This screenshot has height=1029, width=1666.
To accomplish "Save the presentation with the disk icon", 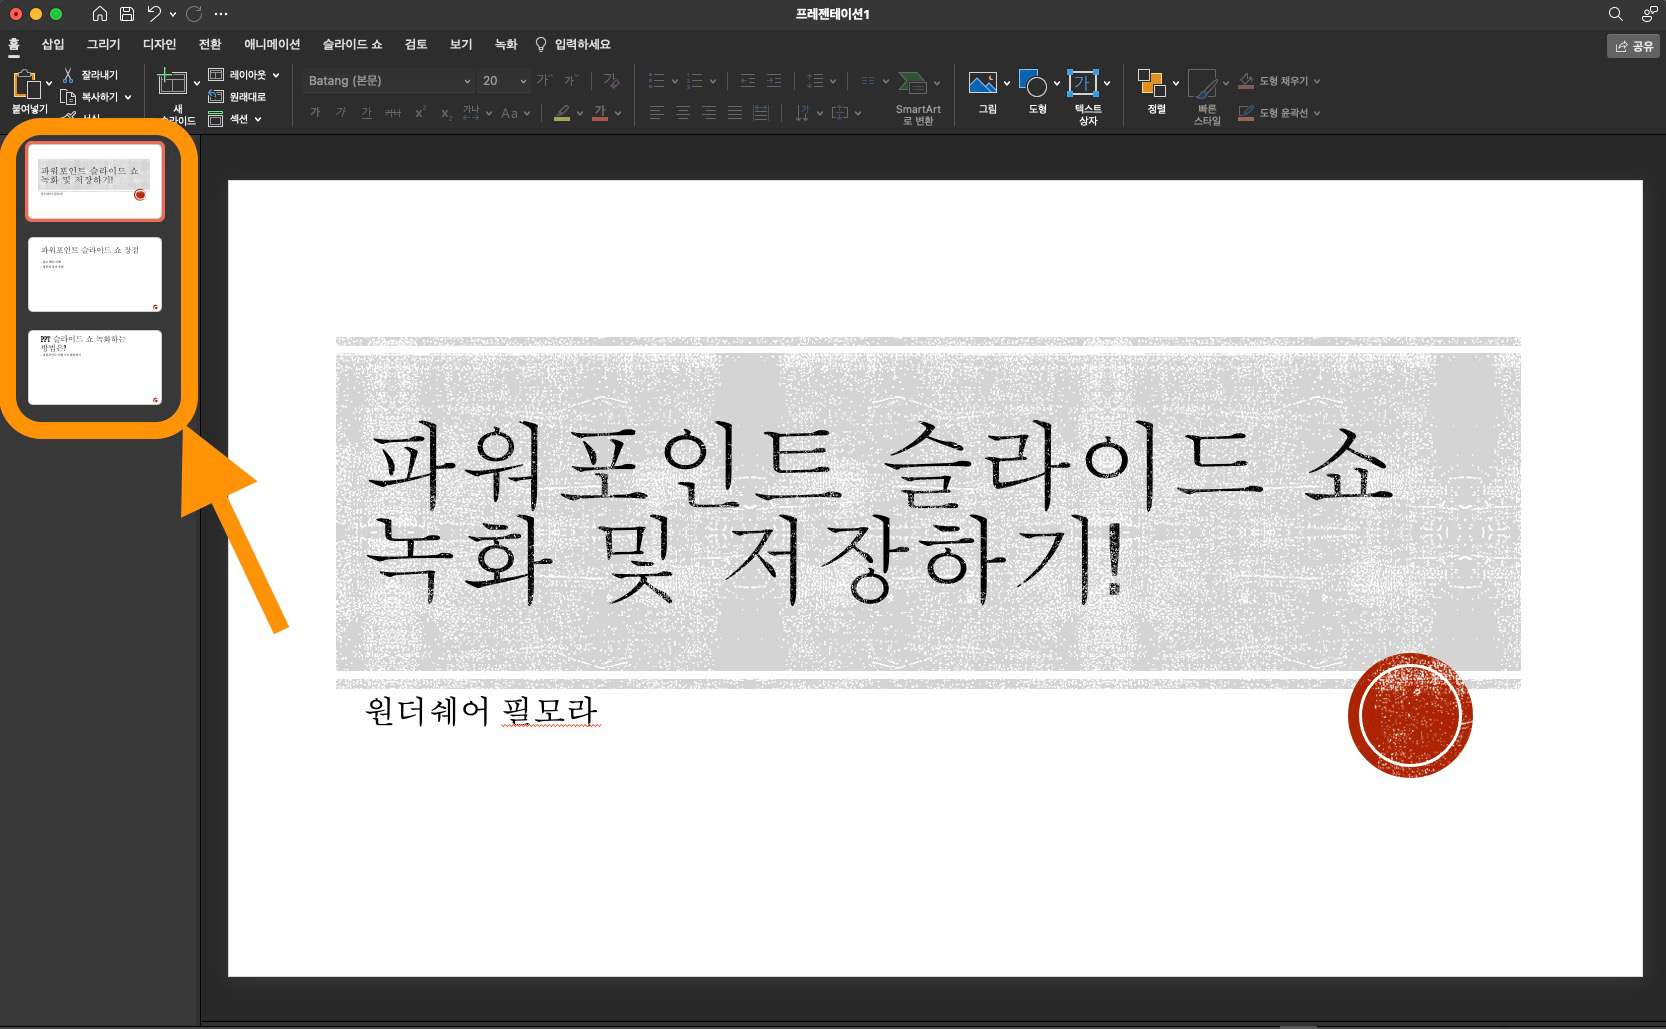I will [127, 14].
